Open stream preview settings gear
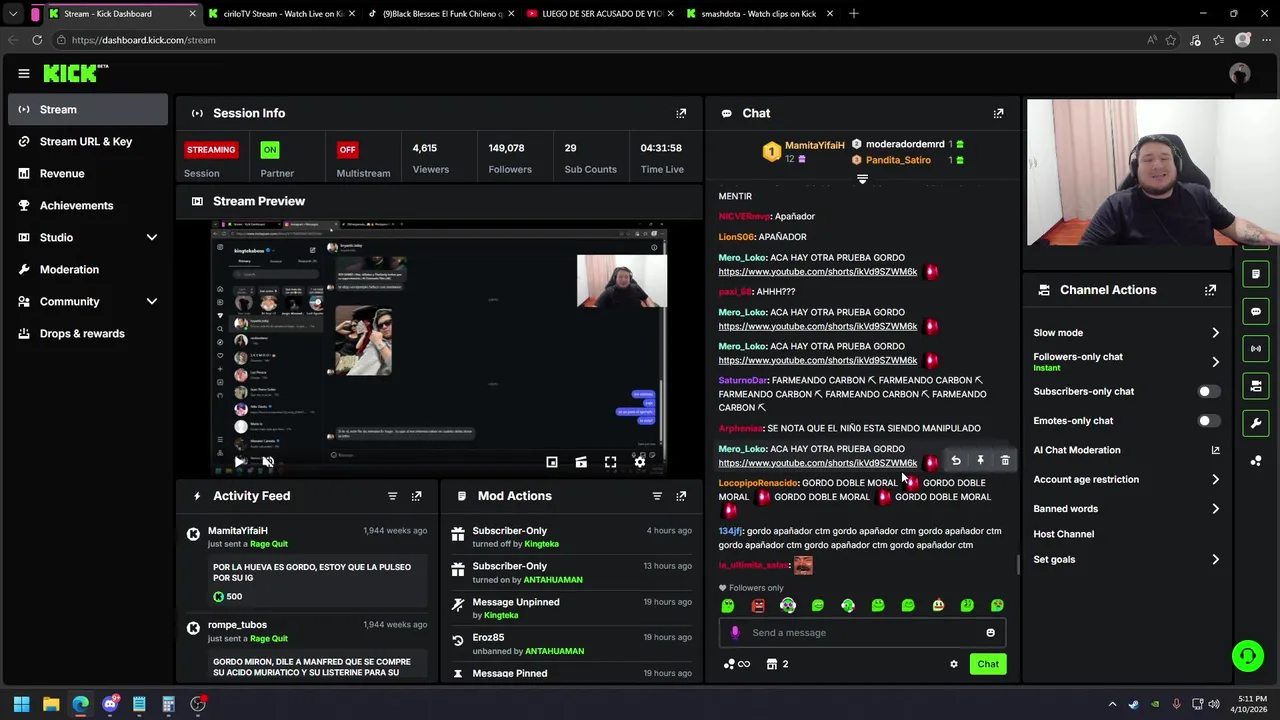Viewport: 1280px width, 720px height. coord(640,462)
